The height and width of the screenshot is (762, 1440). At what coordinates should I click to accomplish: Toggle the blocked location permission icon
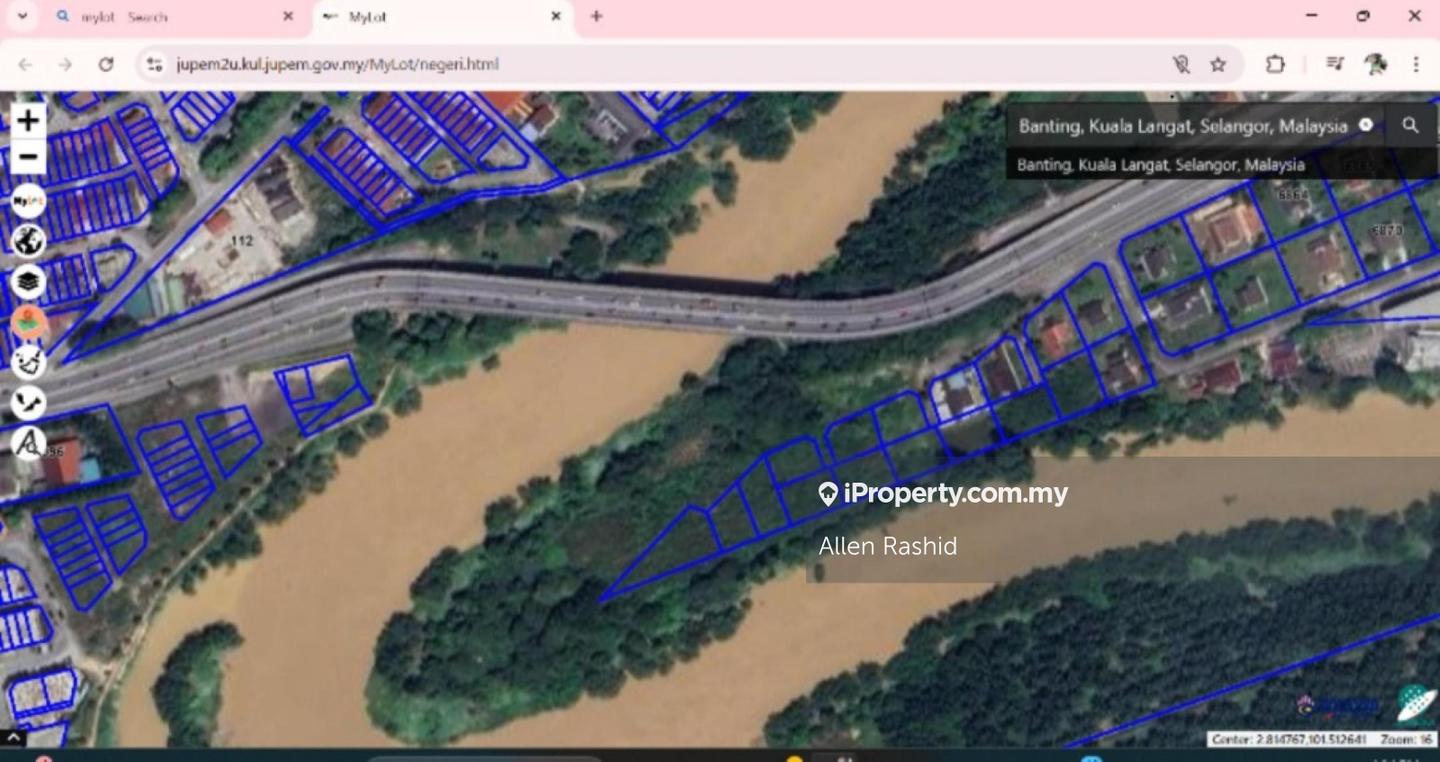tap(1181, 64)
